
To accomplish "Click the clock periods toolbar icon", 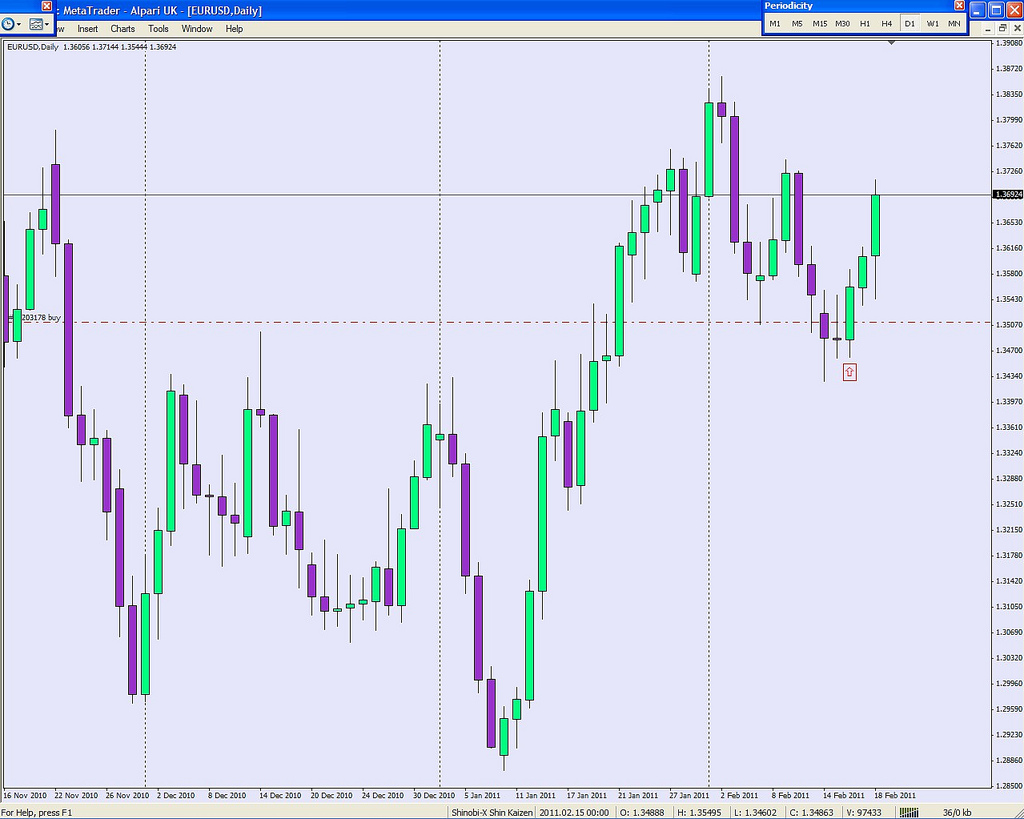I will pos(8,24).
